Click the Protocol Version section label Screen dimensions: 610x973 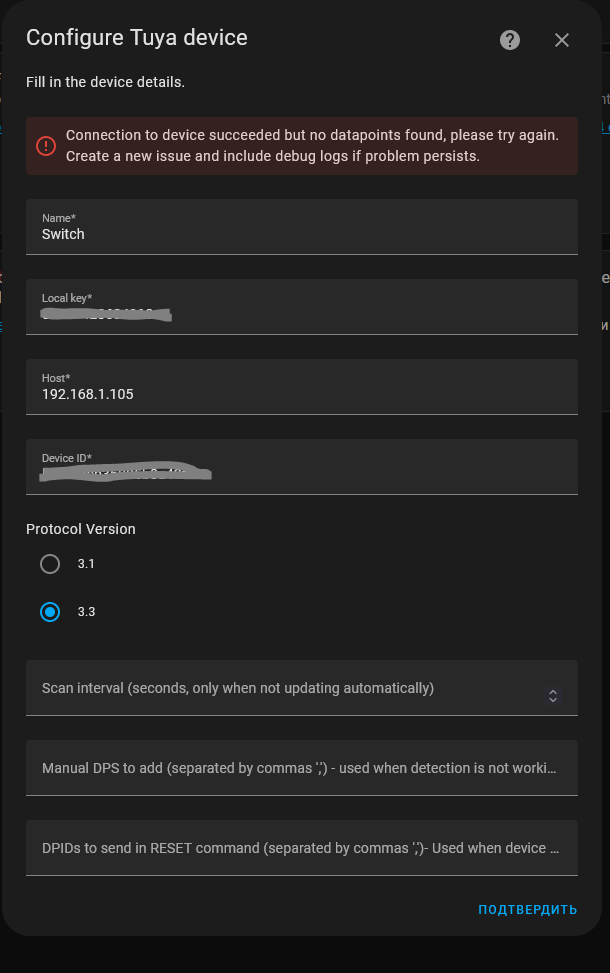(x=80, y=529)
